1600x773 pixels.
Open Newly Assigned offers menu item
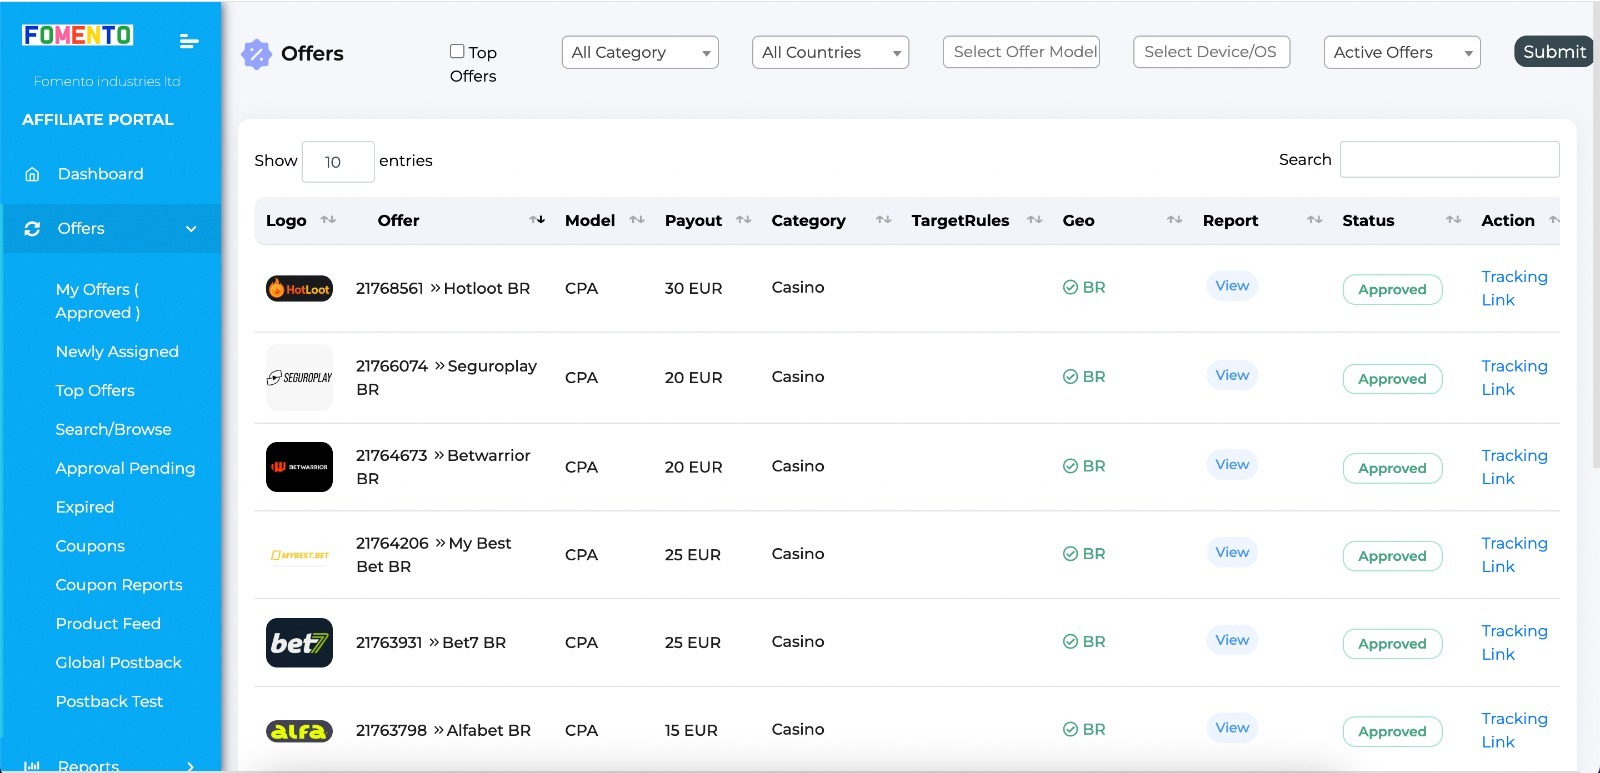click(117, 352)
